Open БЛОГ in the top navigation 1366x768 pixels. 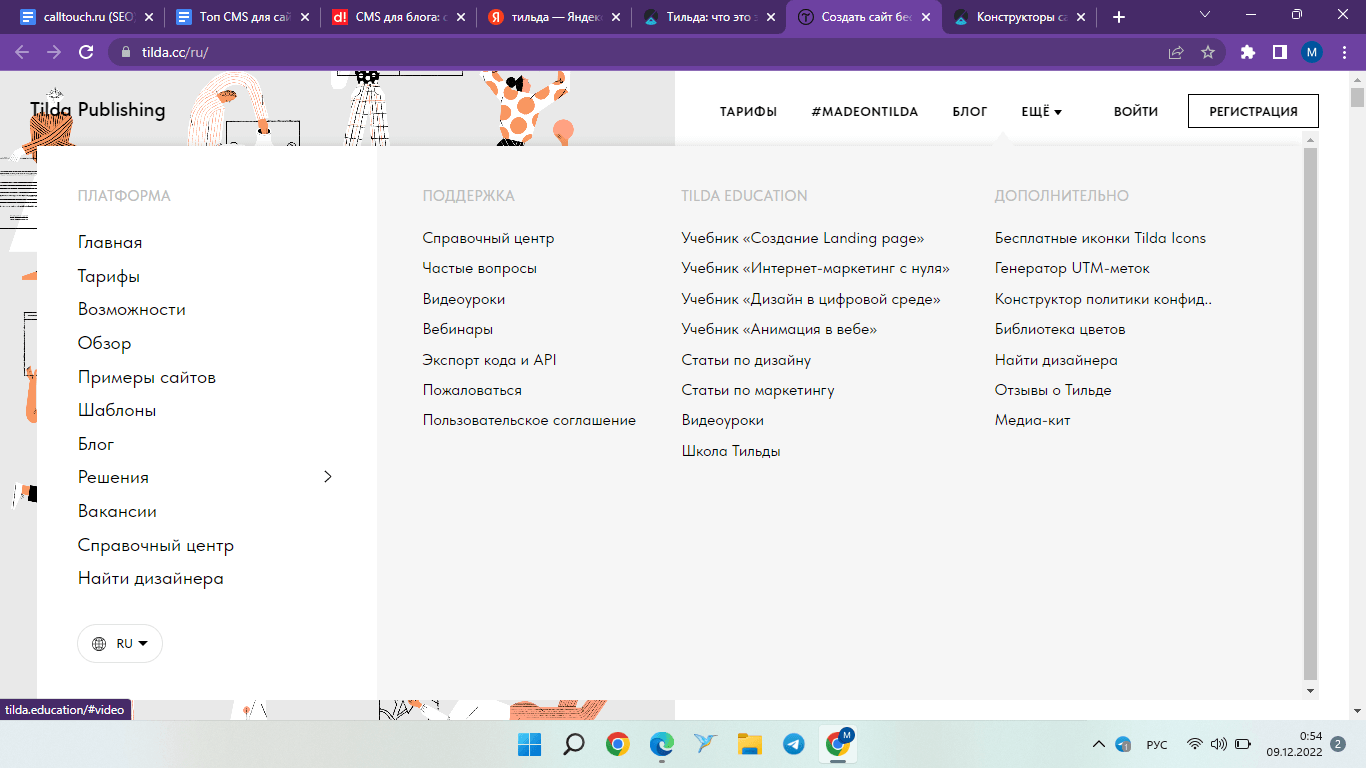pyautogui.click(x=970, y=111)
